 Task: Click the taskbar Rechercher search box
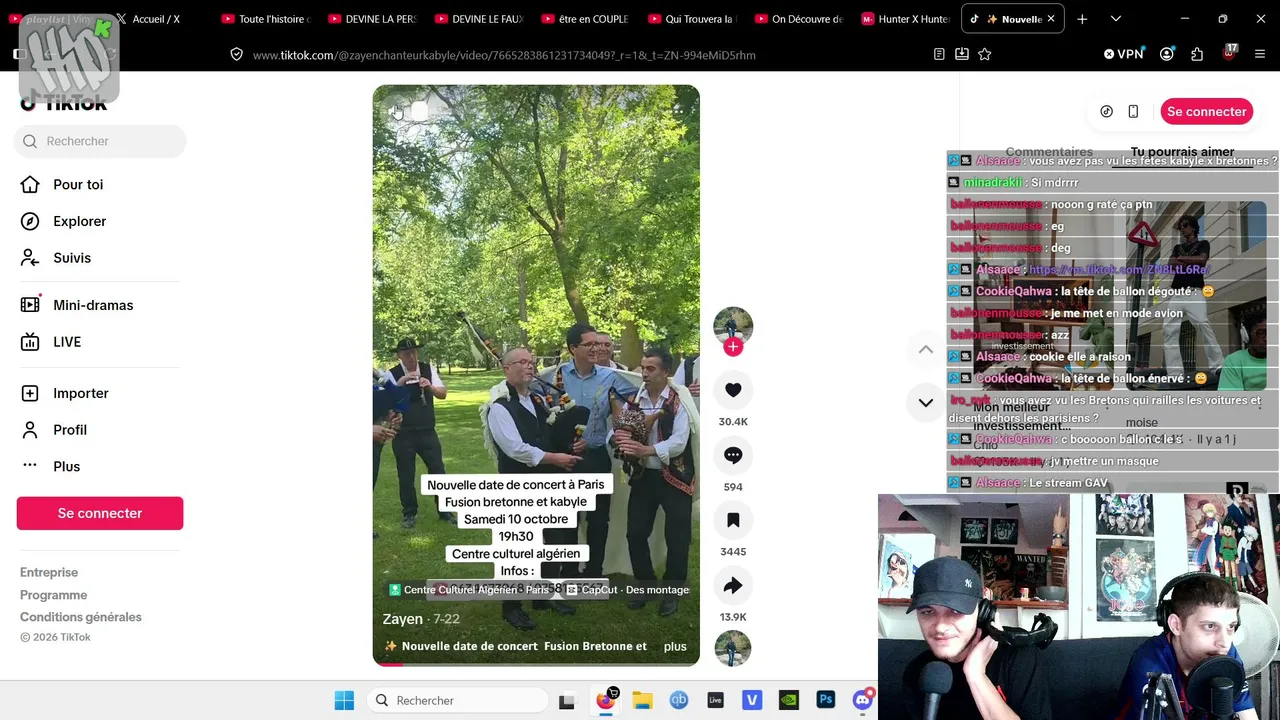coord(458,700)
